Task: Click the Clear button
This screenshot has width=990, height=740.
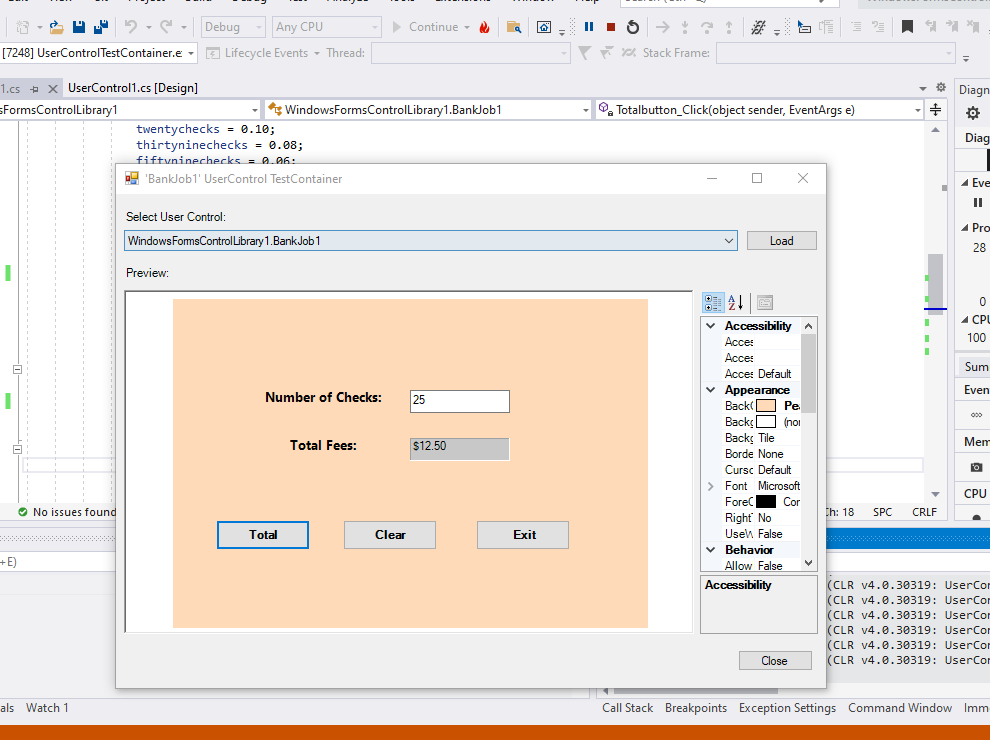Action: (390, 535)
